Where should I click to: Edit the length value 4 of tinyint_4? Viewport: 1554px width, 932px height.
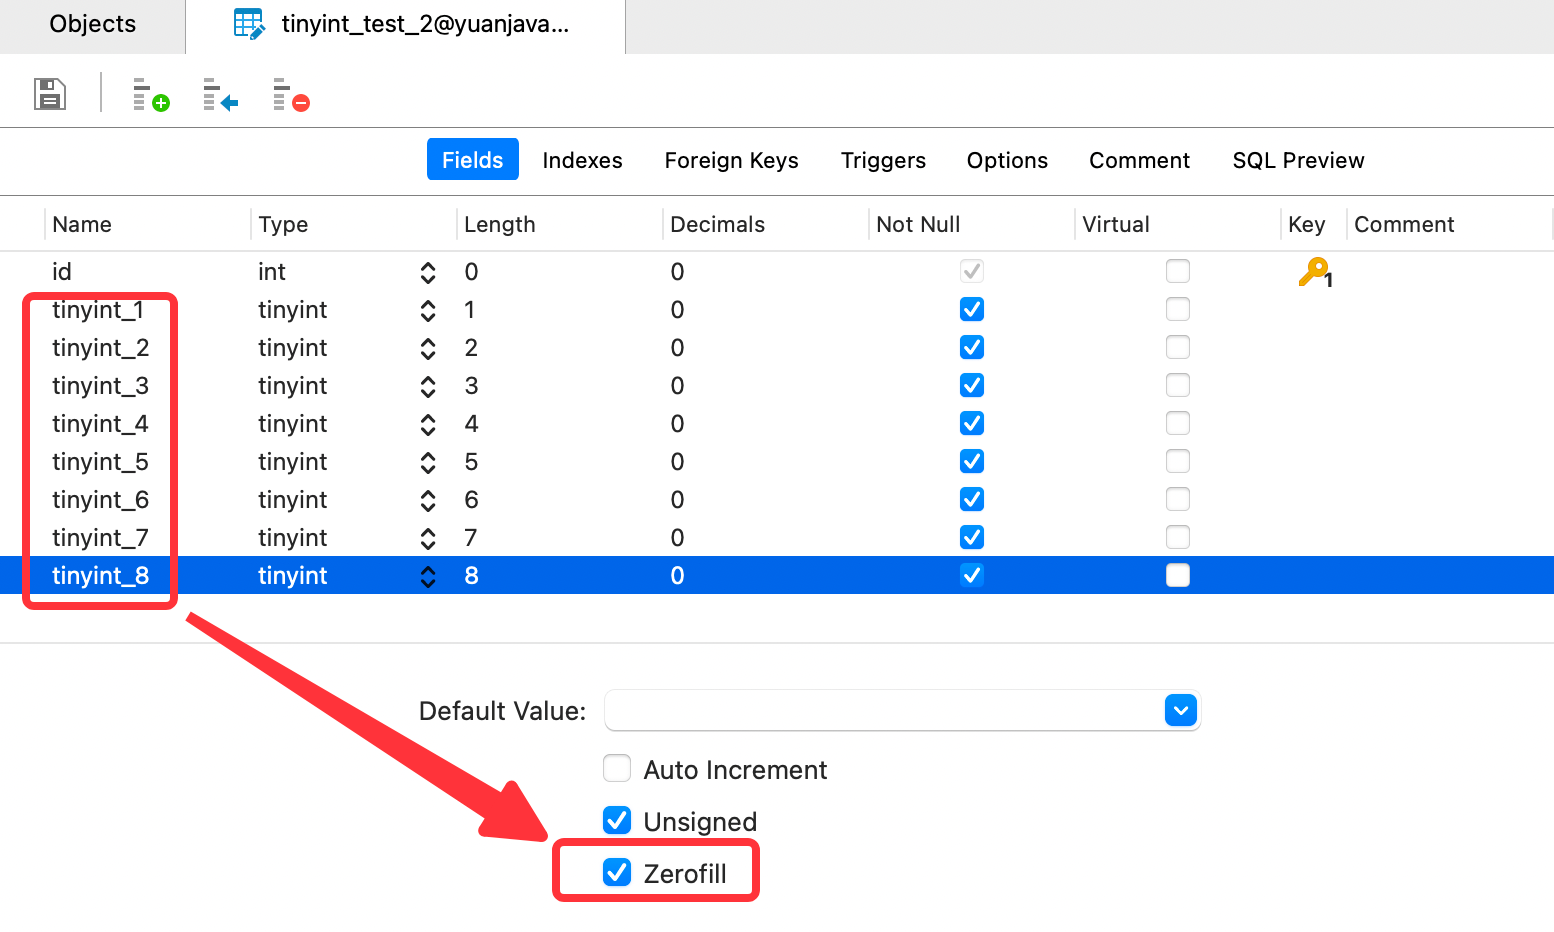point(471,424)
